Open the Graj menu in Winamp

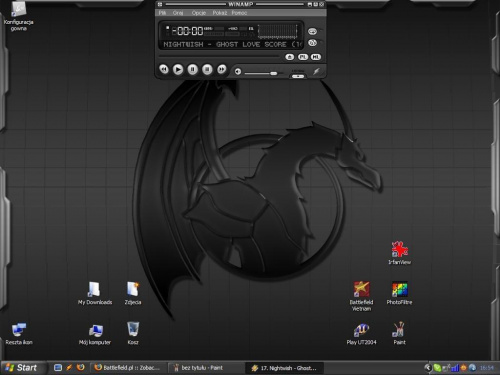[178, 13]
